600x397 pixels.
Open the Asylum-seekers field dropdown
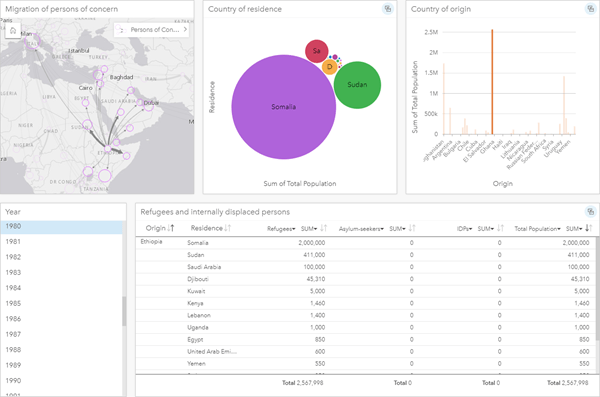(x=361, y=229)
